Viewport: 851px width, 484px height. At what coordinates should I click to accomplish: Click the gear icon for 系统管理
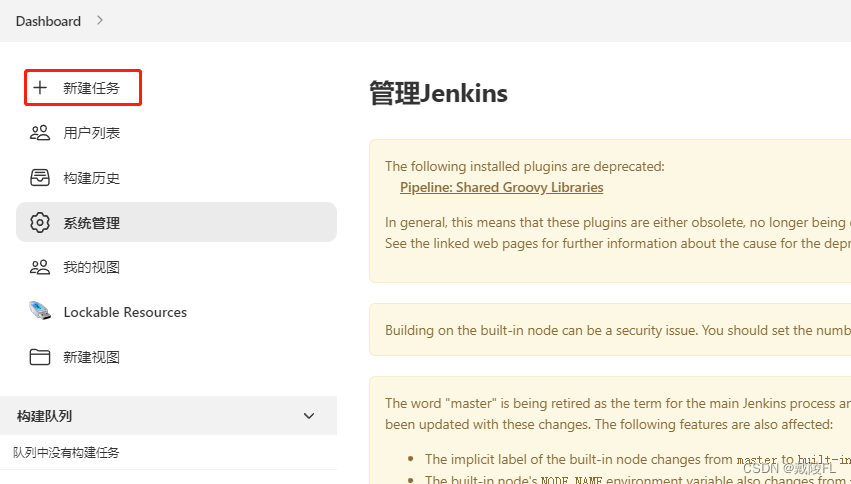pyautogui.click(x=40, y=222)
